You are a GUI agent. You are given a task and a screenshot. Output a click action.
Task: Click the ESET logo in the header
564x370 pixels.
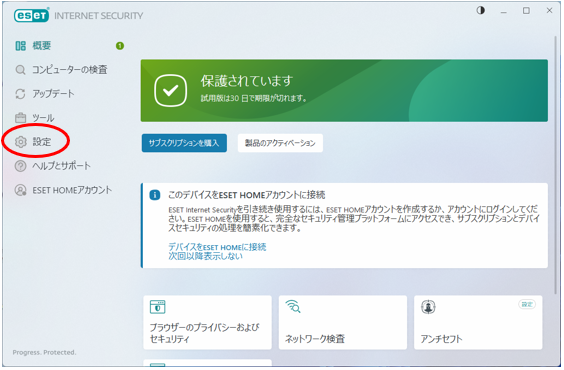pos(31,15)
